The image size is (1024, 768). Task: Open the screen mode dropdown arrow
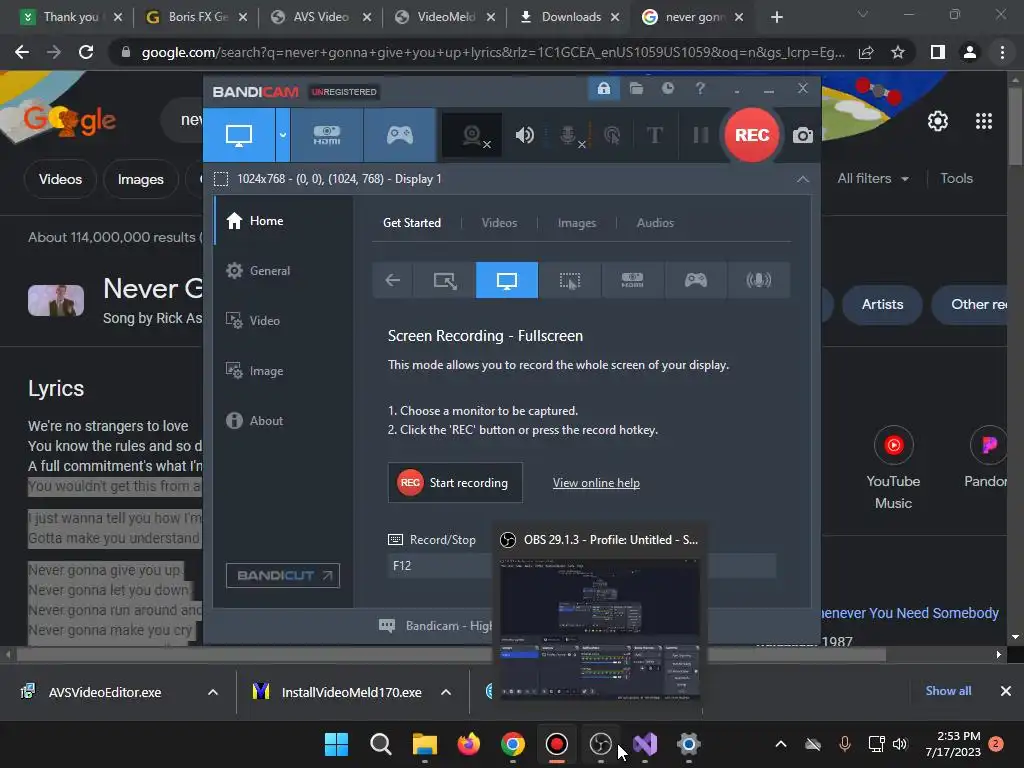(x=283, y=135)
